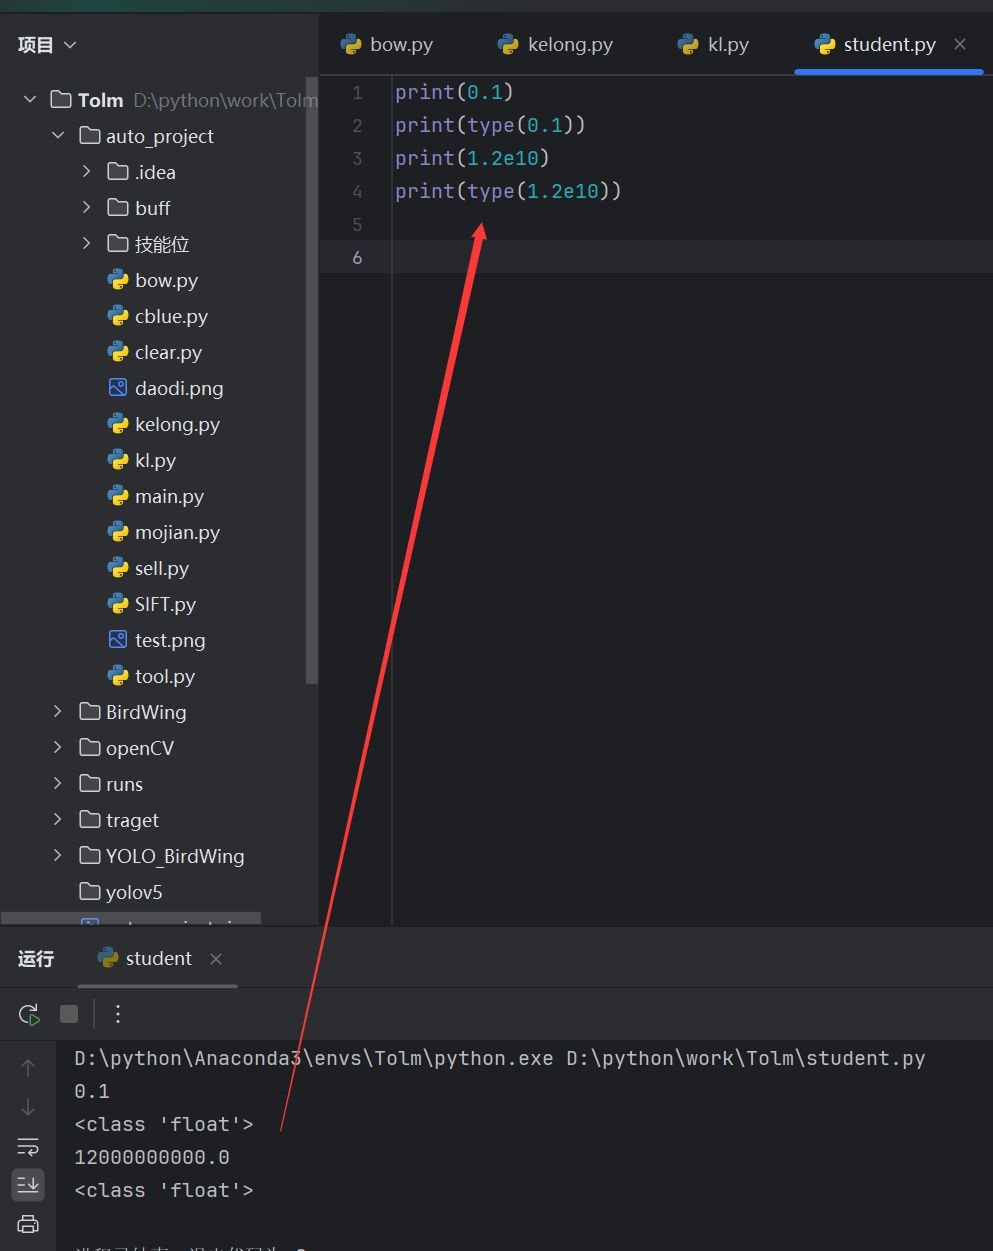Expand the YOLO_BirdWing folder

click(58, 856)
